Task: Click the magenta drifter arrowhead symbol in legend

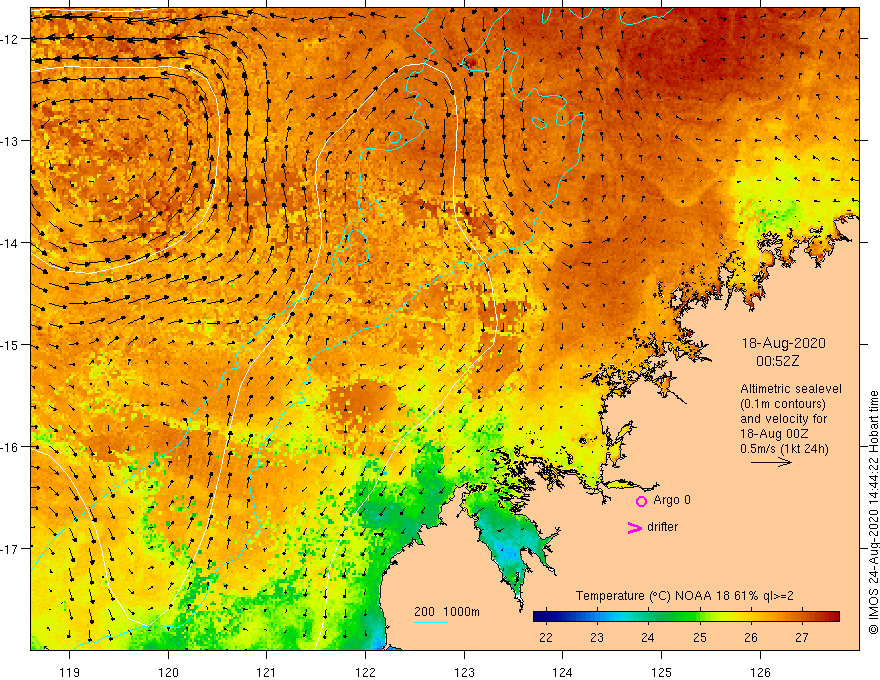Action: [x=634, y=527]
